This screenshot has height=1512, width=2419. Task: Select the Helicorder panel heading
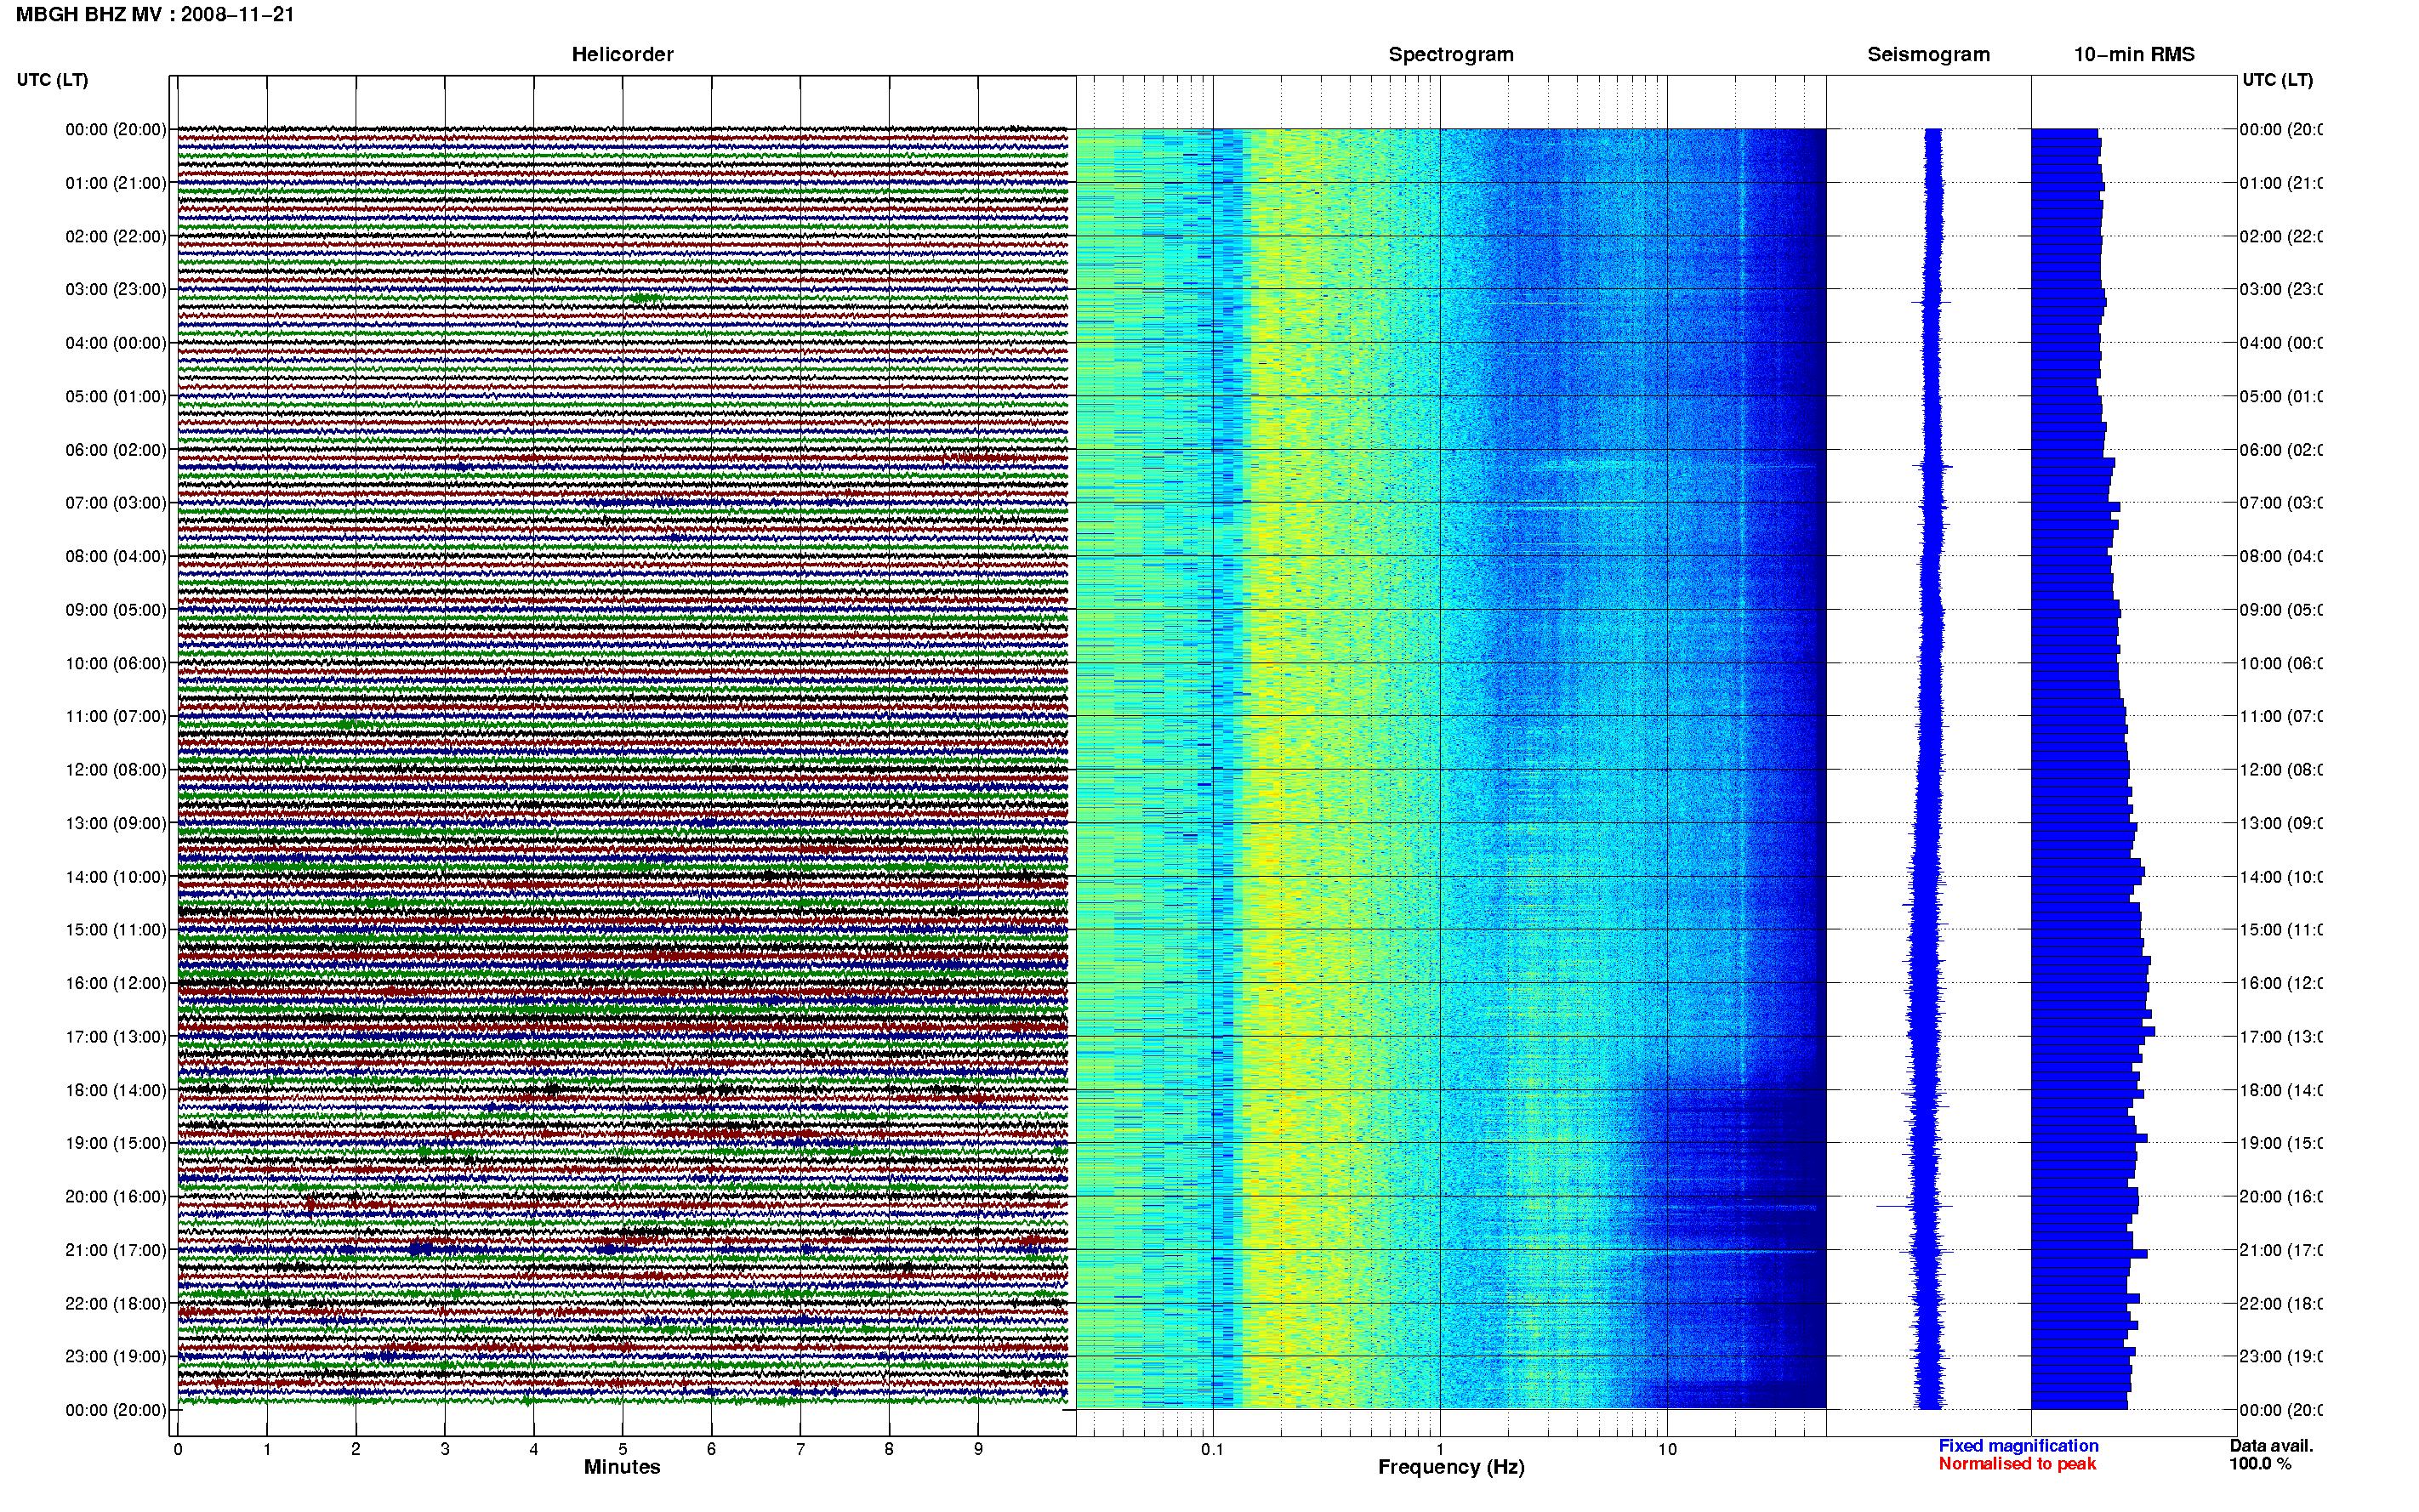(622, 55)
